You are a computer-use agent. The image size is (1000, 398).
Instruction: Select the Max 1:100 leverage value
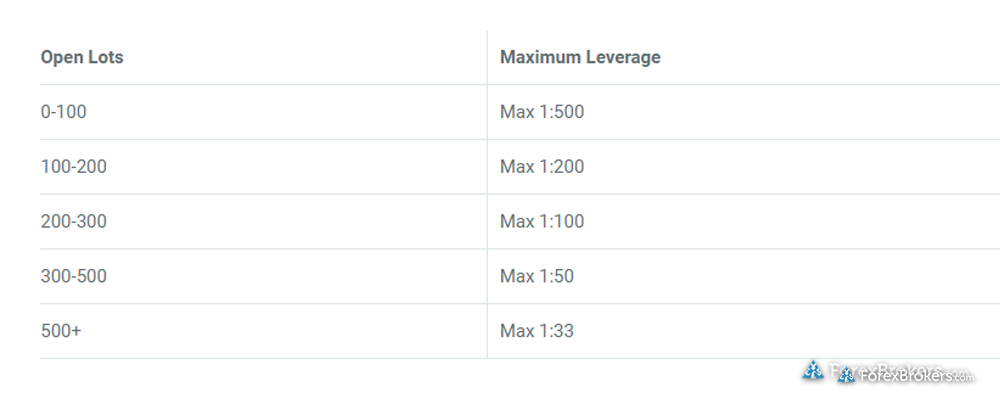[542, 221]
